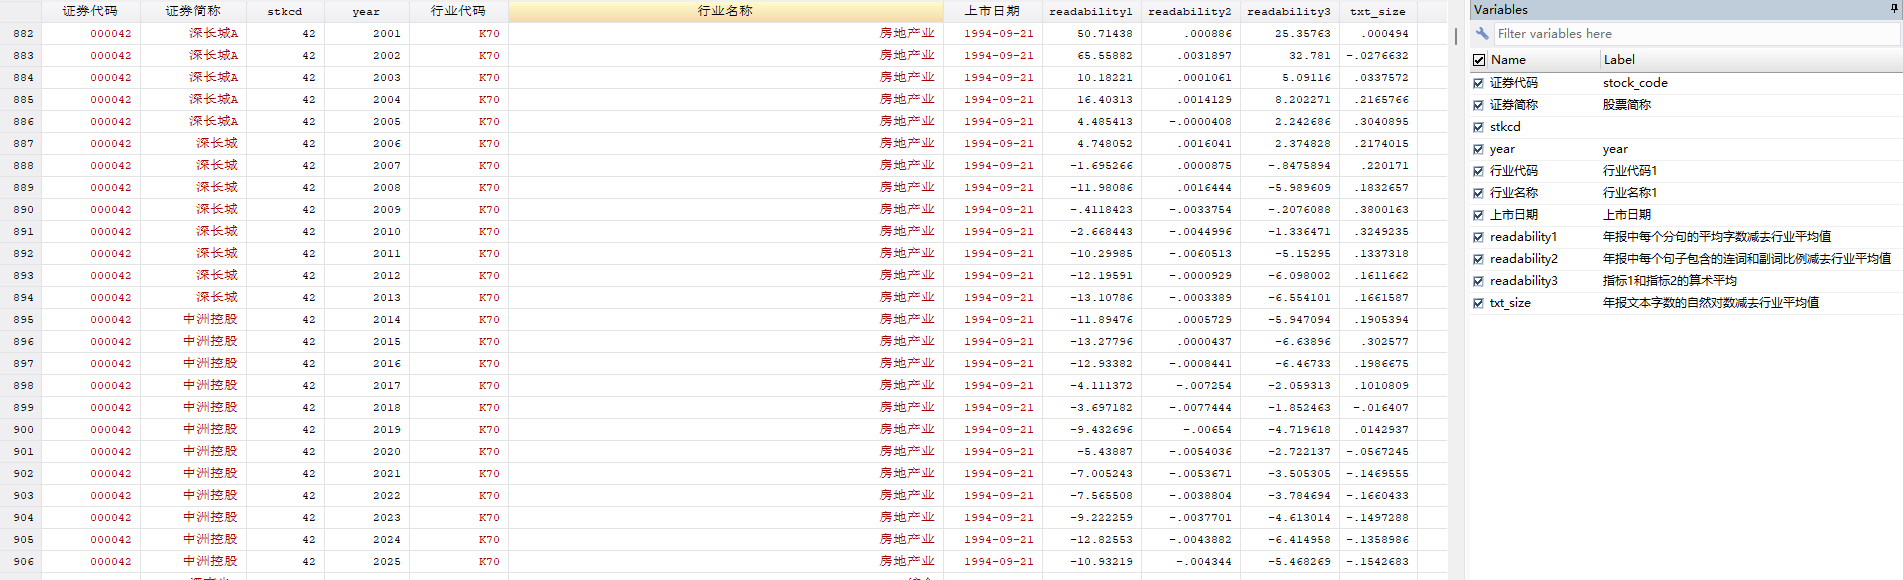Click readability1 value 65.55882

coord(1092,55)
